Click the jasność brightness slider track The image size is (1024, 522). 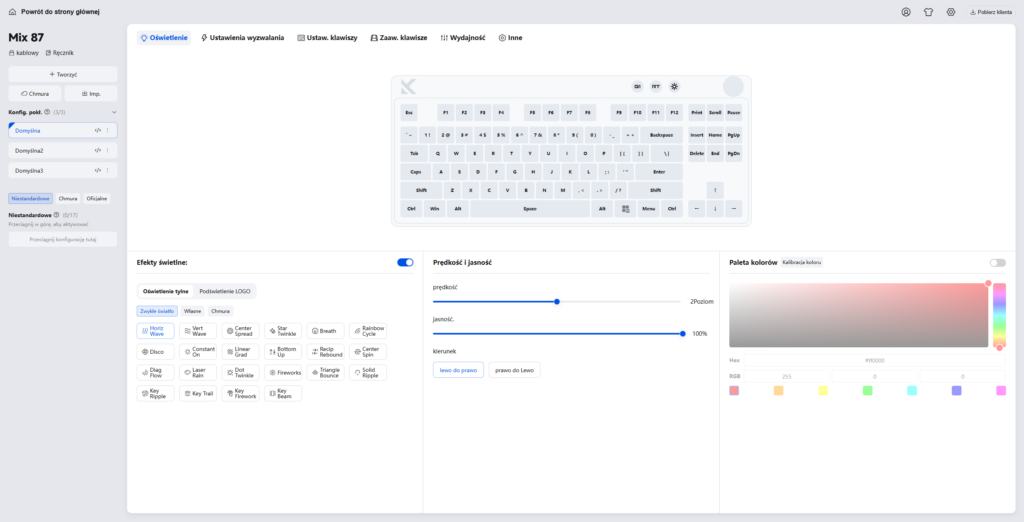click(558, 334)
